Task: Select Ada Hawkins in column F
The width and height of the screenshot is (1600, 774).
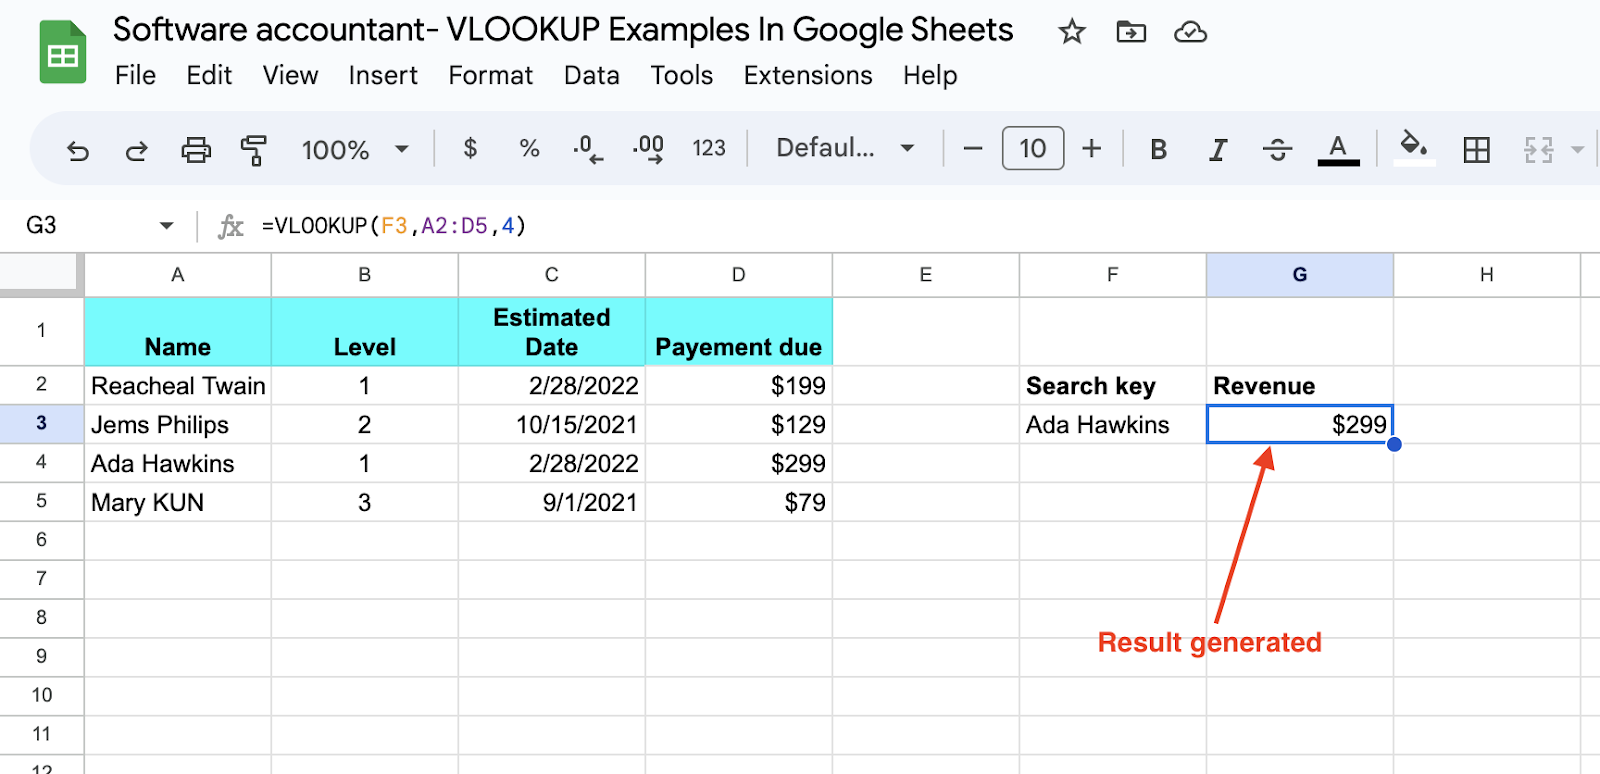Action: coord(1112,424)
